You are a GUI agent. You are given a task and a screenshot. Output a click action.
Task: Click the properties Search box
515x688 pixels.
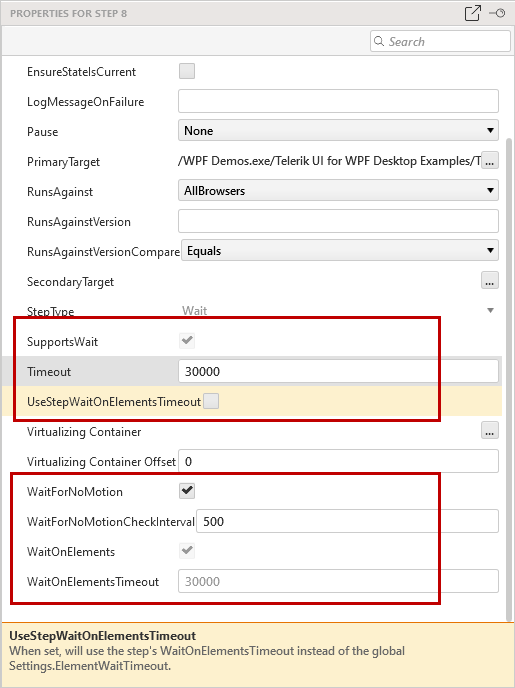pyautogui.click(x=440, y=42)
